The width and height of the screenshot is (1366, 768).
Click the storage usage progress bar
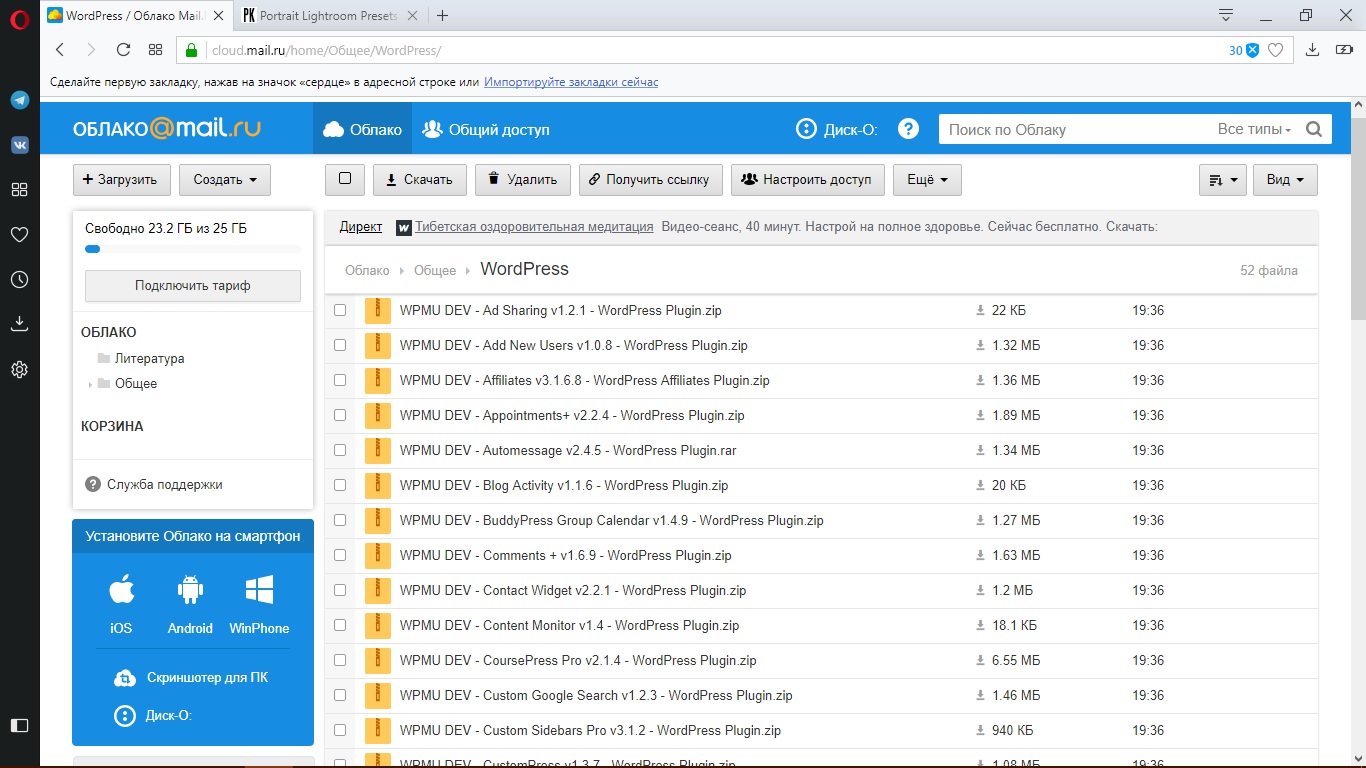point(193,249)
